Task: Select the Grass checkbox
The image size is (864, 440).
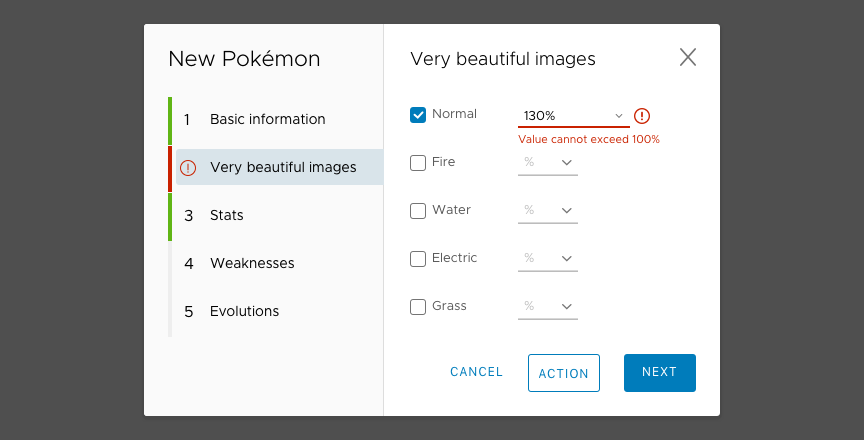Action: click(418, 306)
